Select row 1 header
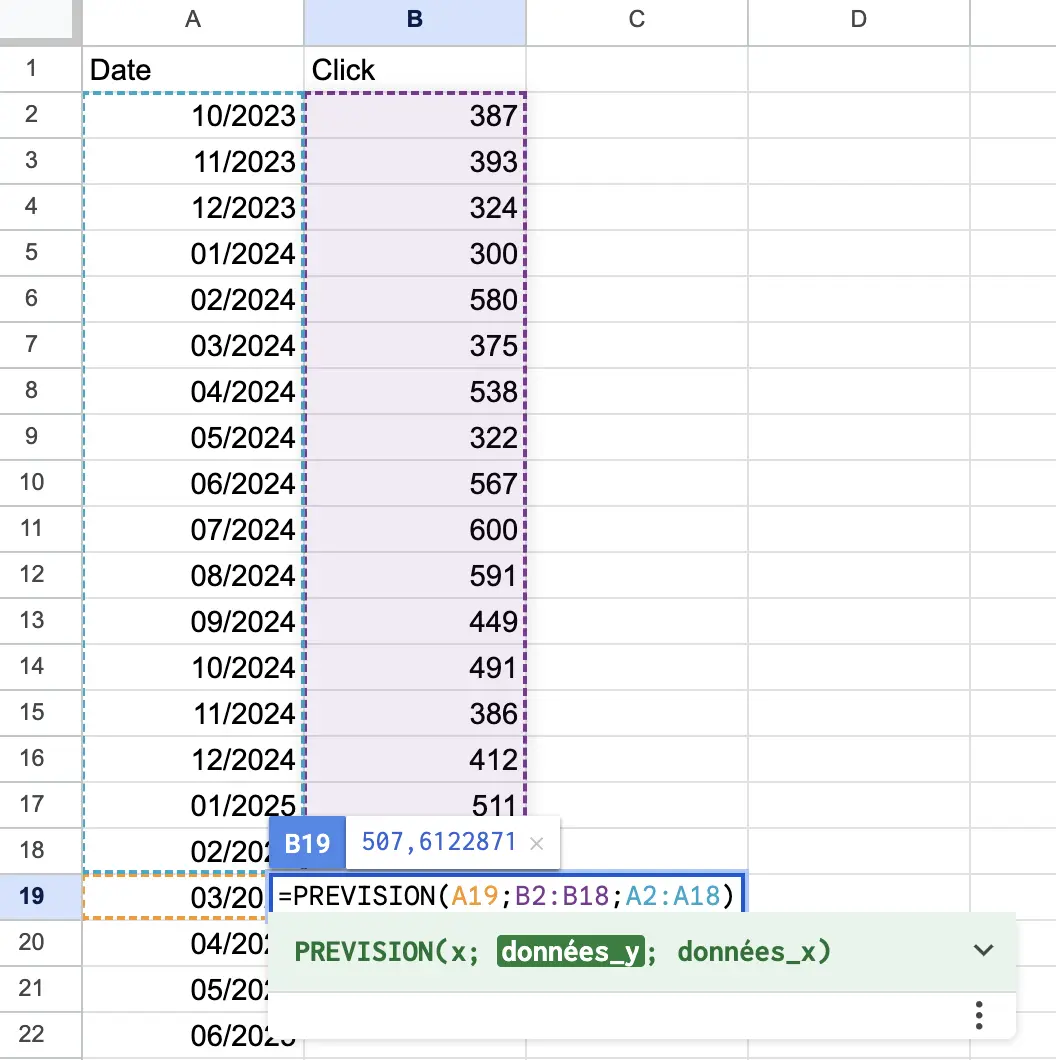 coord(41,69)
